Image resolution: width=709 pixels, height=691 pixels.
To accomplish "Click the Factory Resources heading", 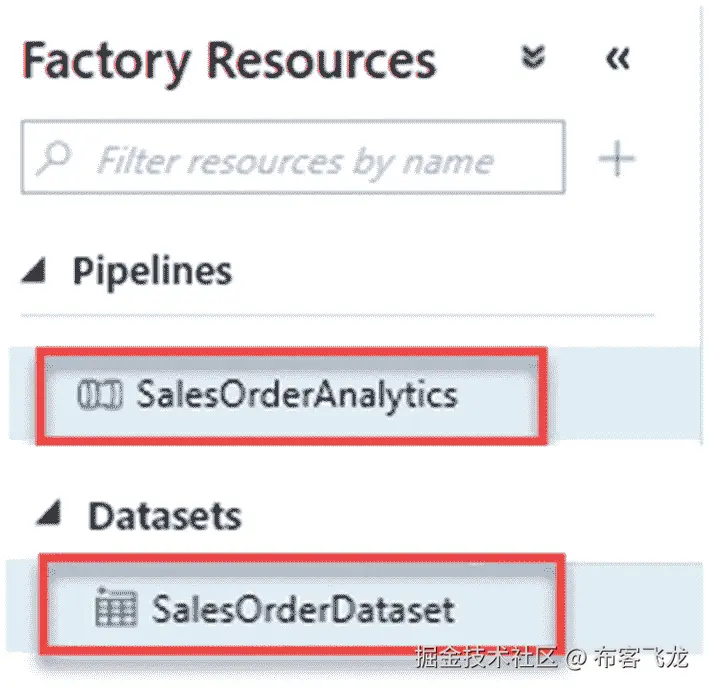I will coord(229,62).
